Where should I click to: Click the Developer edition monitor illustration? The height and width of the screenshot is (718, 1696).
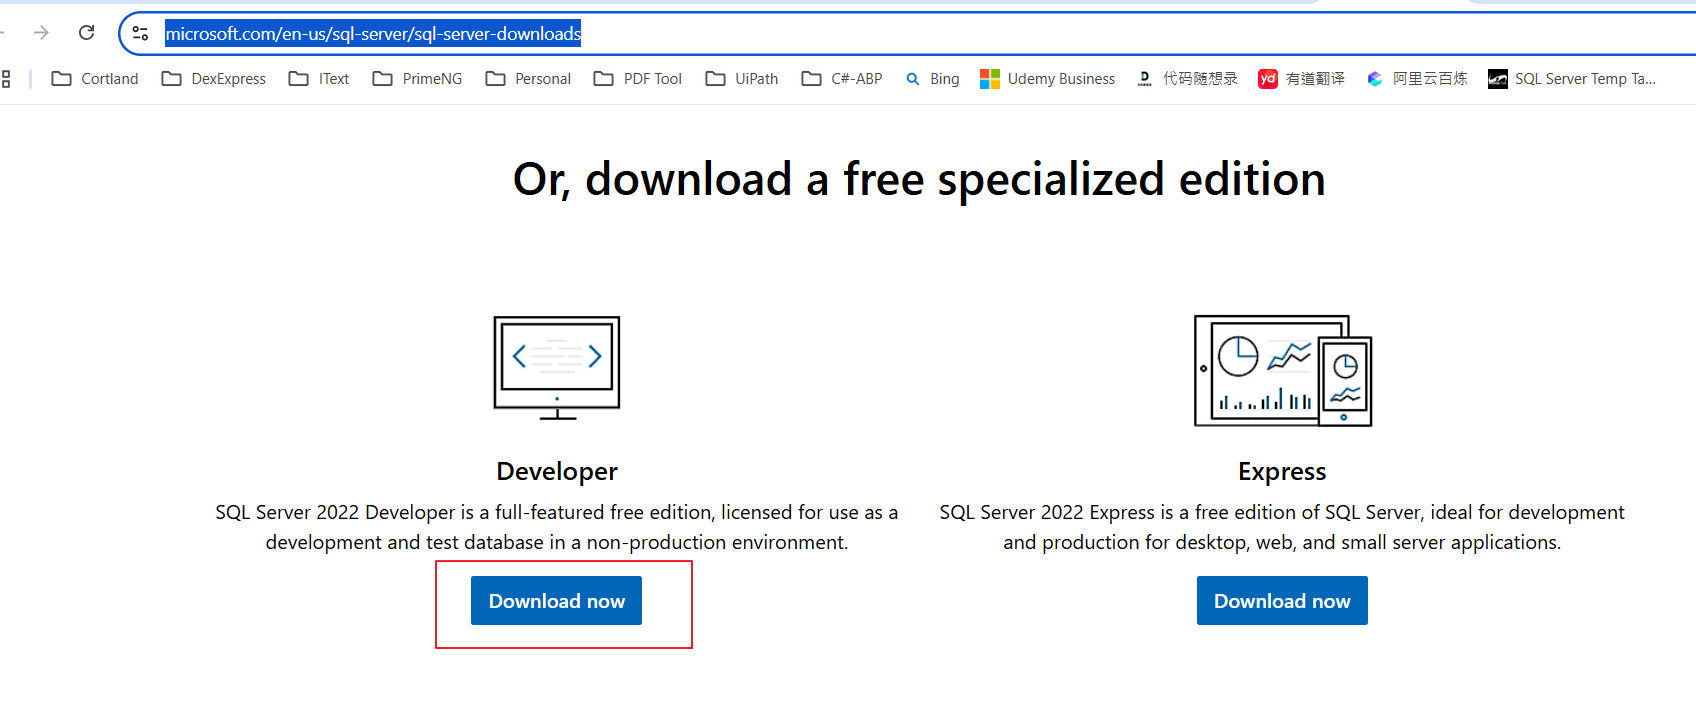coord(557,368)
